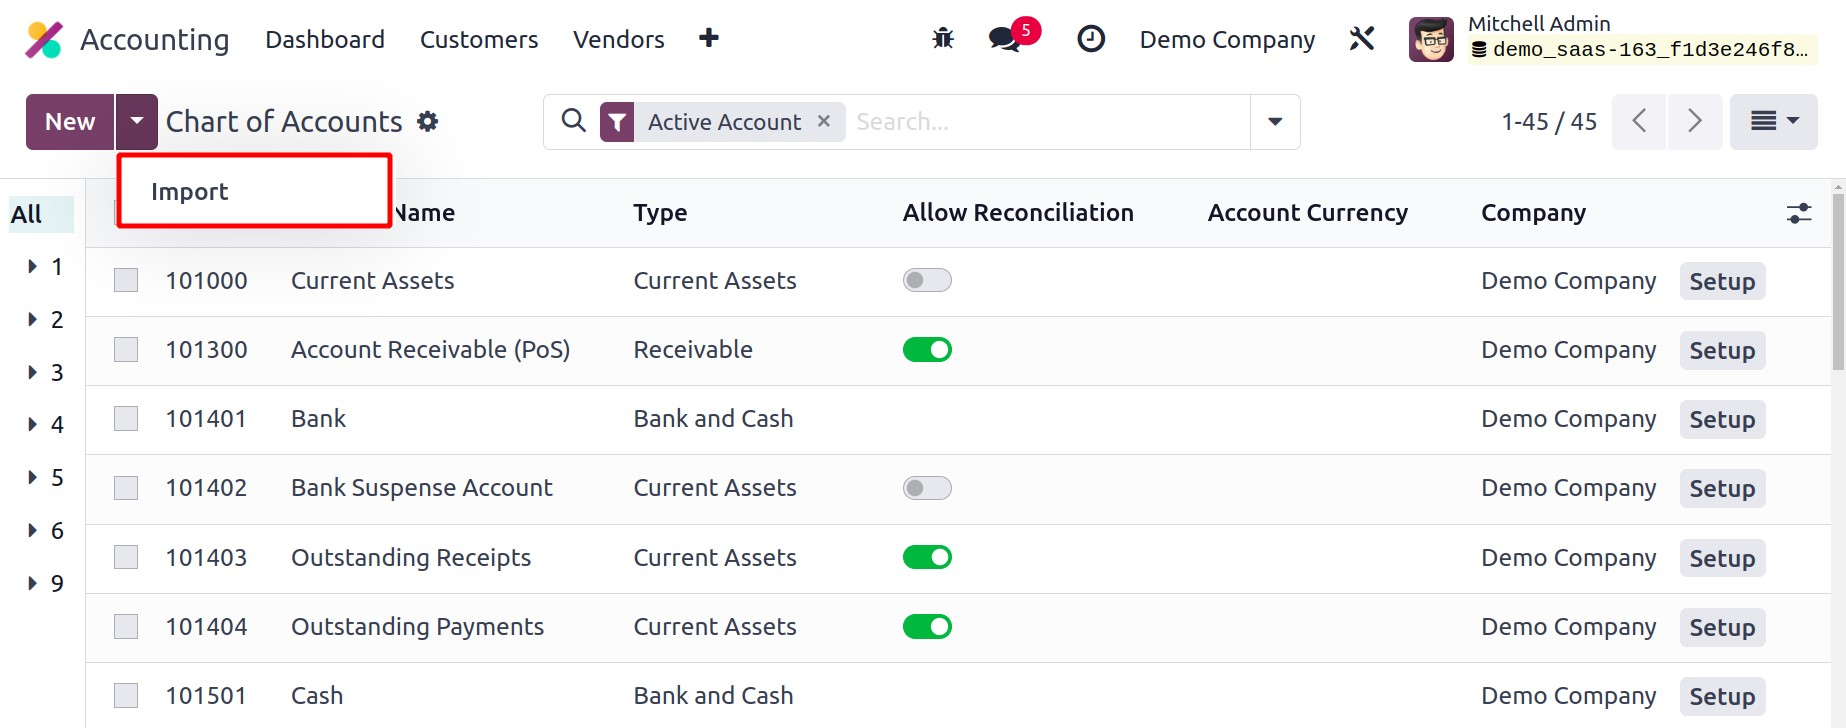1846x728 pixels.
Task: Open the Customers menu
Action: [x=478, y=39]
